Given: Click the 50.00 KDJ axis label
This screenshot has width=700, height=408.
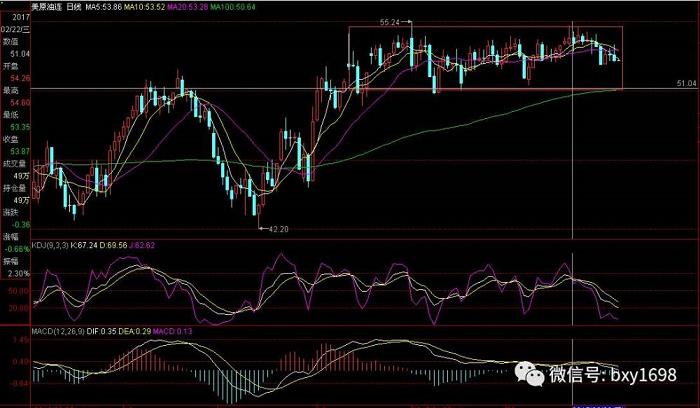Looking at the screenshot, I should coord(19,291).
